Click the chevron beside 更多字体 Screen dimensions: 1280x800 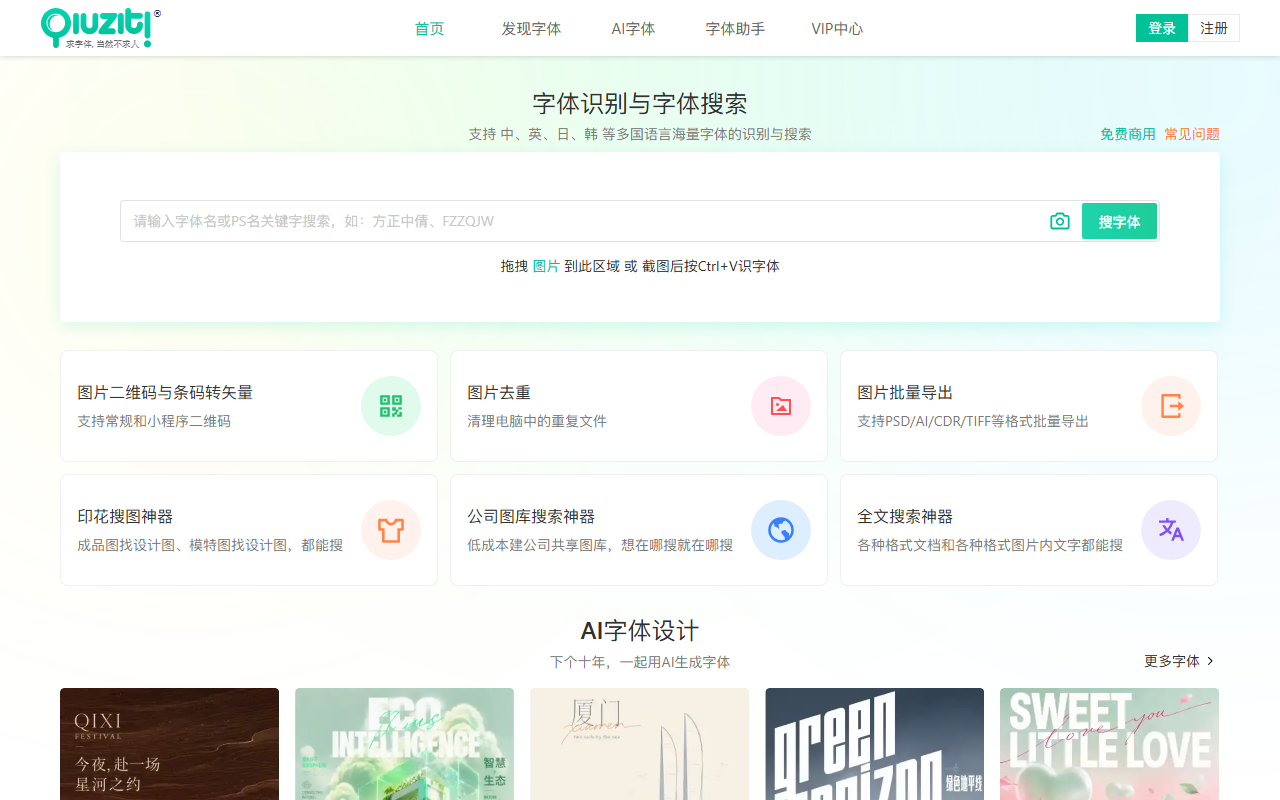click(1210, 661)
